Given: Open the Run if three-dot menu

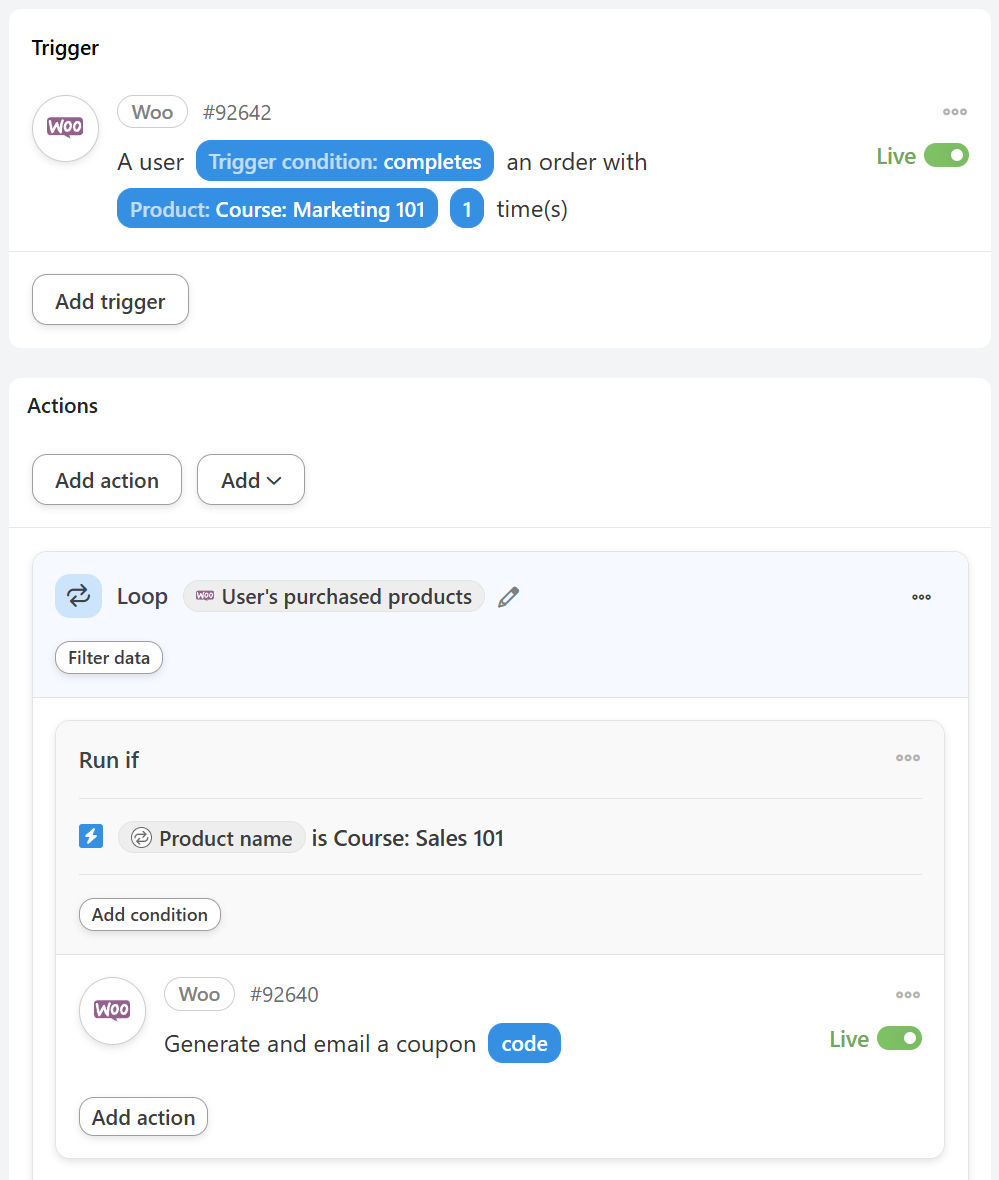Looking at the screenshot, I should point(907,758).
